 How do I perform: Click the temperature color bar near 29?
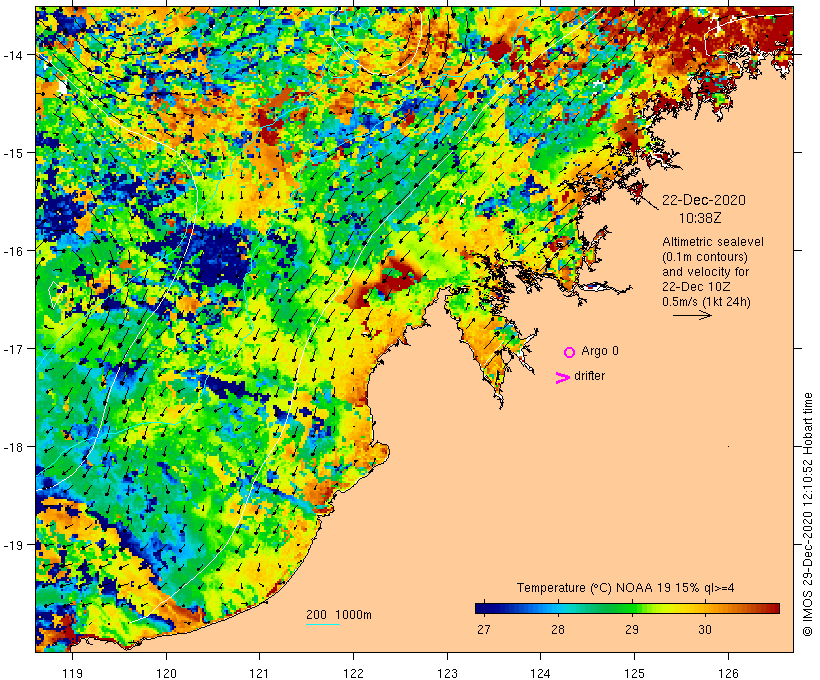631,608
